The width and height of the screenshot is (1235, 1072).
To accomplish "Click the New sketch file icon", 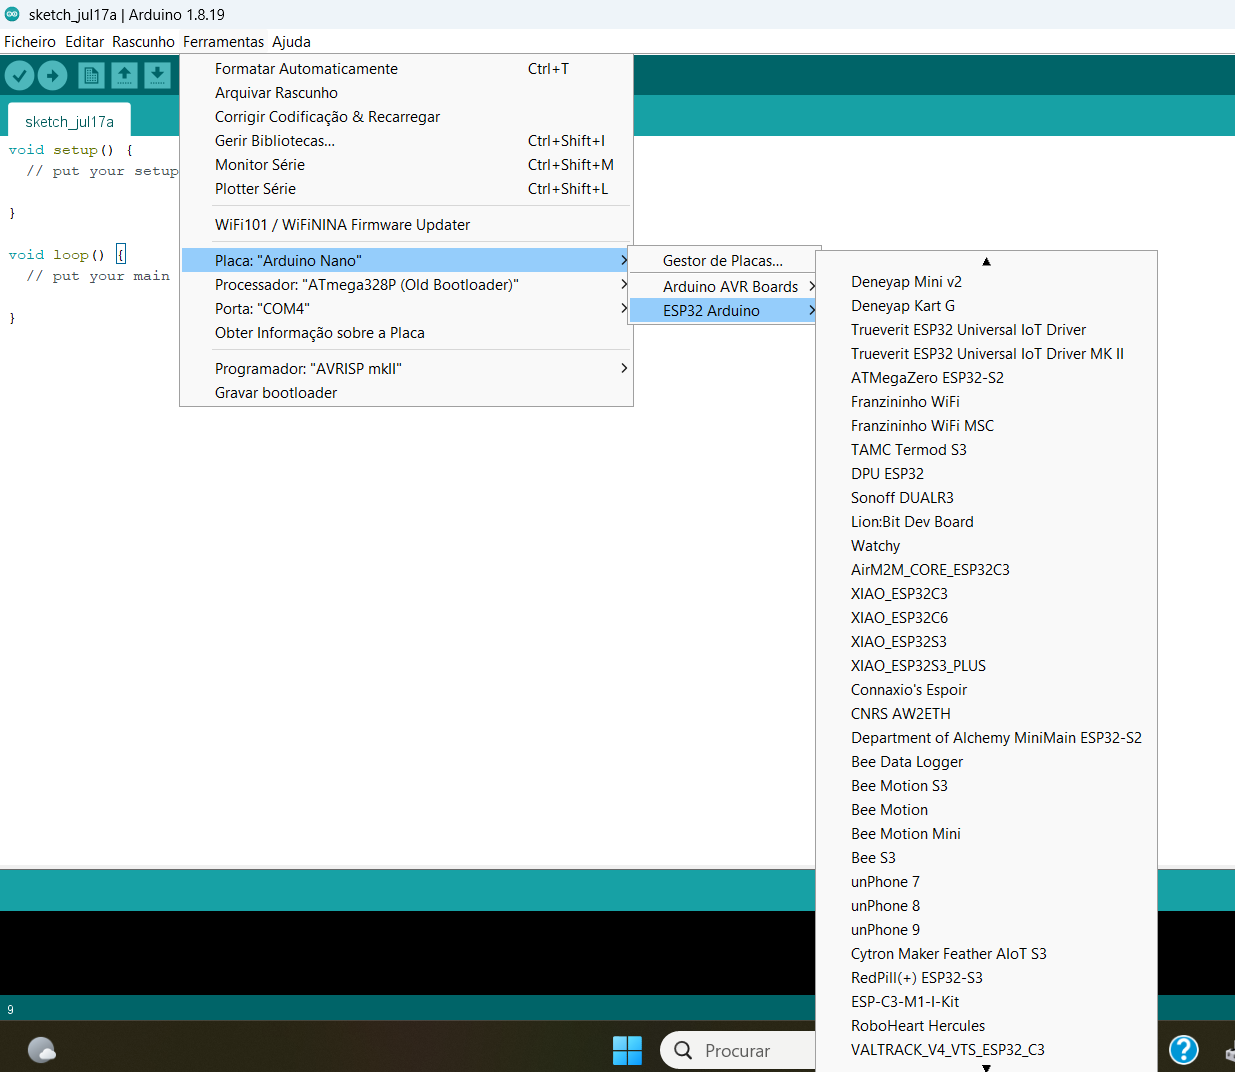I will coord(91,75).
